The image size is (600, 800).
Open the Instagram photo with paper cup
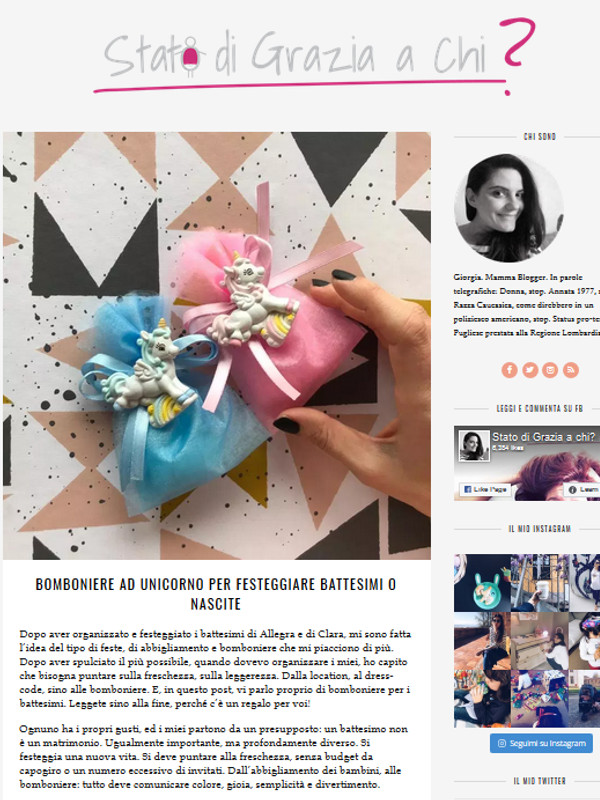click(x=540, y=583)
